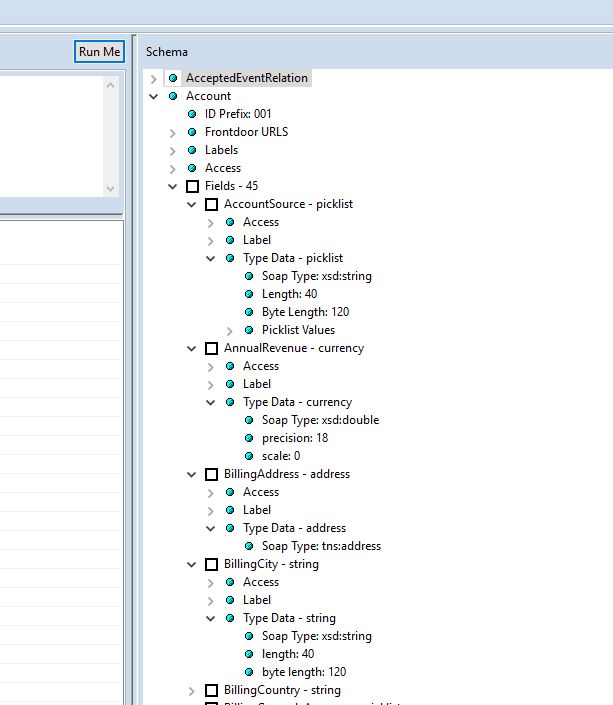Viewport: 613px width, 705px height.
Task: Click the teal icon beside Picklist Values
Action: pos(250,330)
